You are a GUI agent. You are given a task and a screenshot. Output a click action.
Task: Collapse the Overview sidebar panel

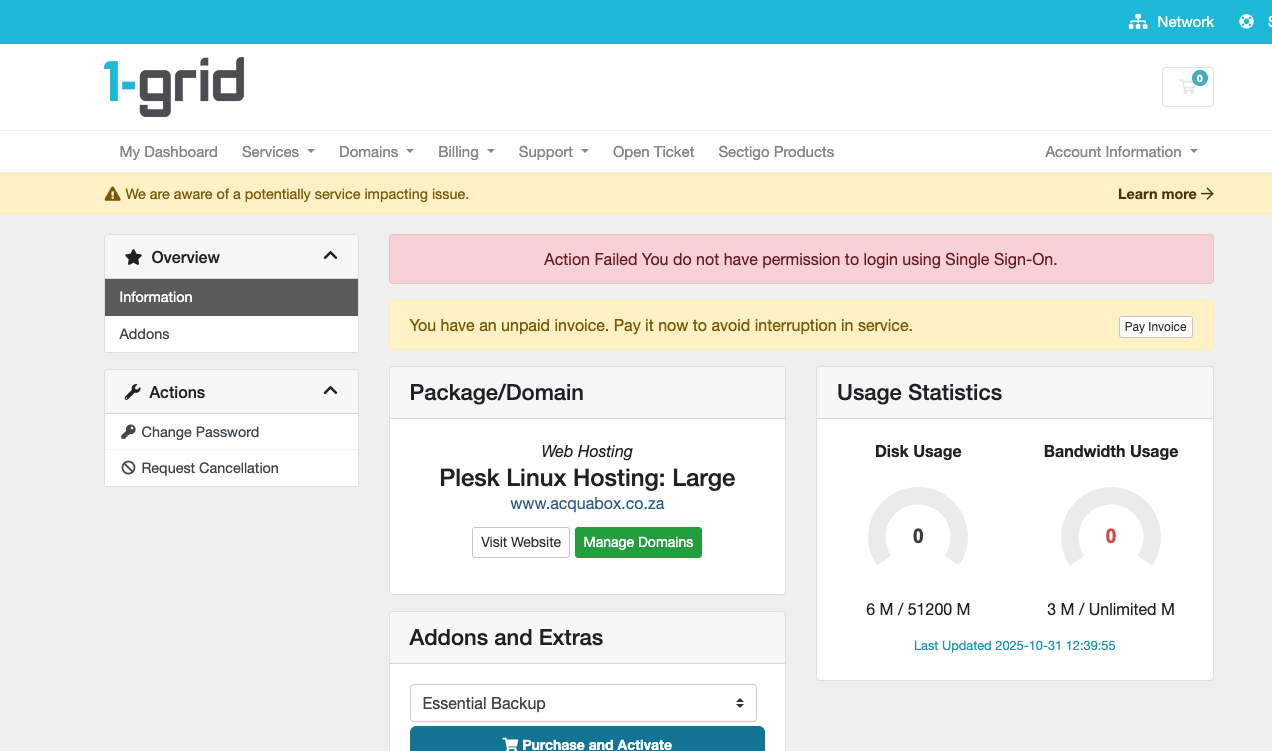point(330,256)
